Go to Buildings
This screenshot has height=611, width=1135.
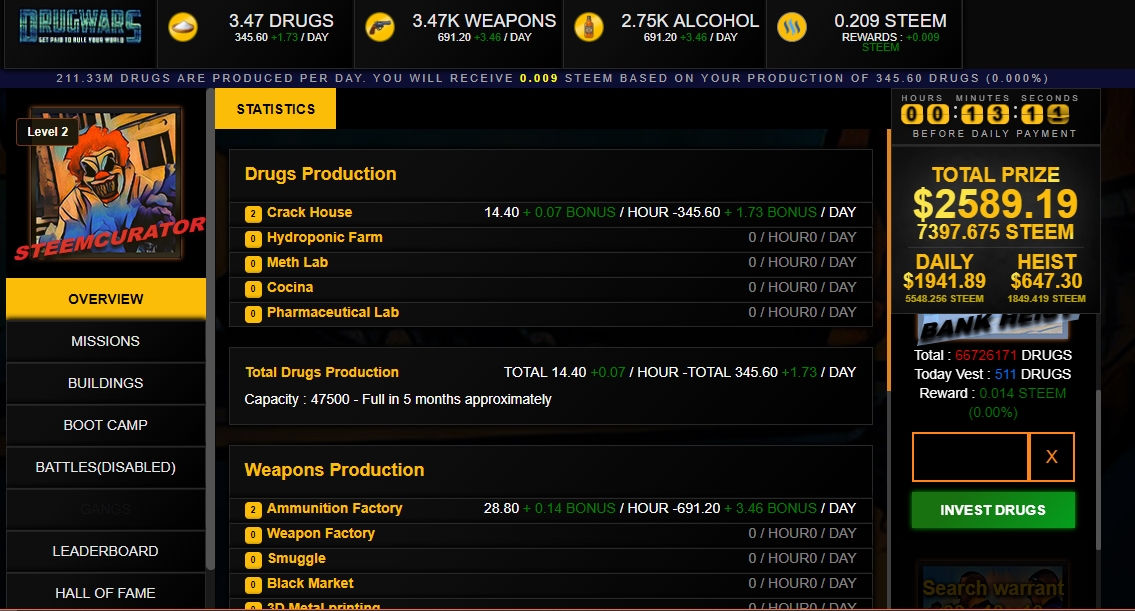106,383
